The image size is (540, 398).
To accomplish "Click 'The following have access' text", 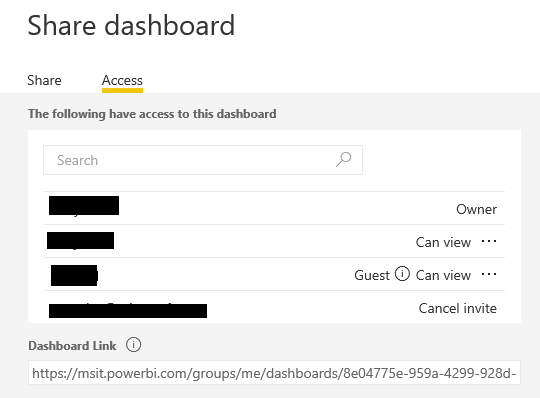I will click(x=152, y=114).
